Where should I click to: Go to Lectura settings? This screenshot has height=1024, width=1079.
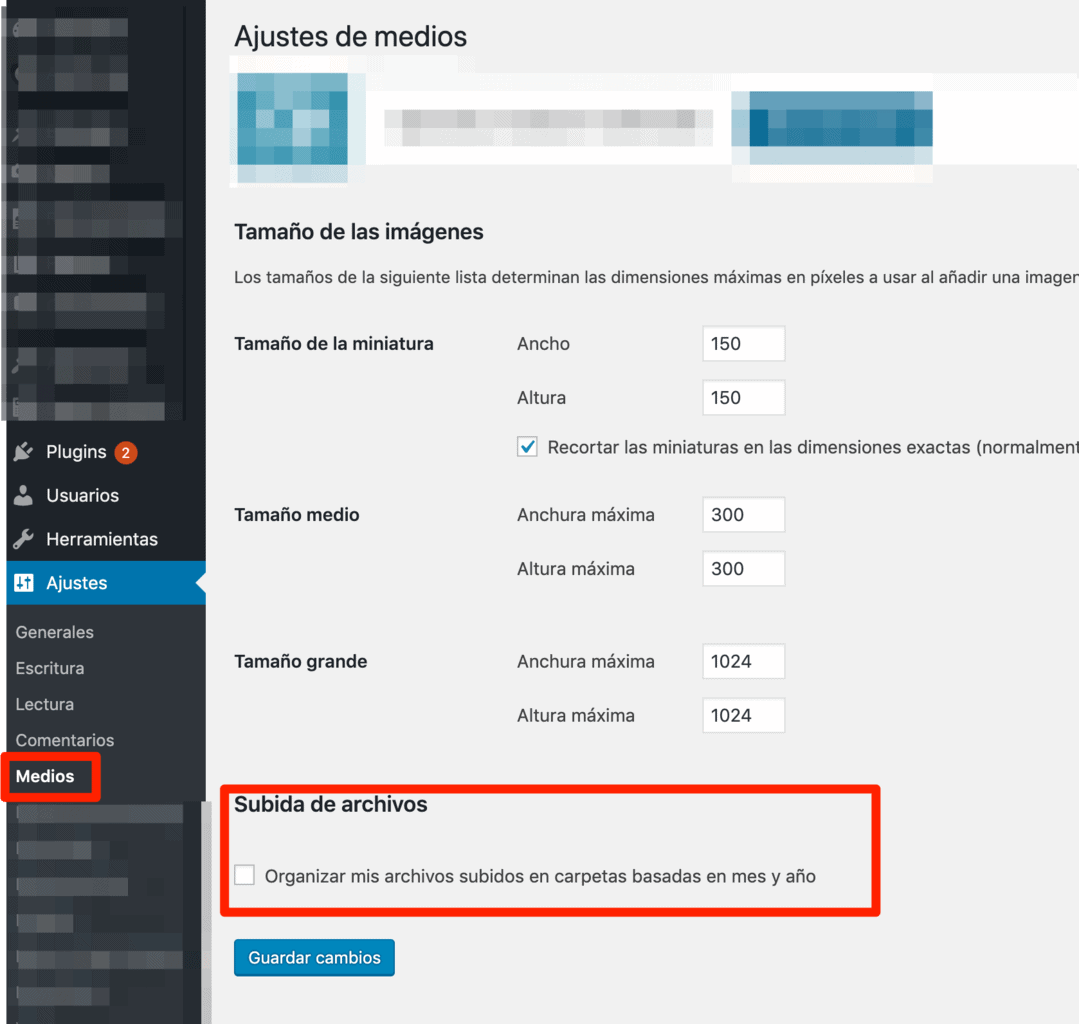[45, 704]
